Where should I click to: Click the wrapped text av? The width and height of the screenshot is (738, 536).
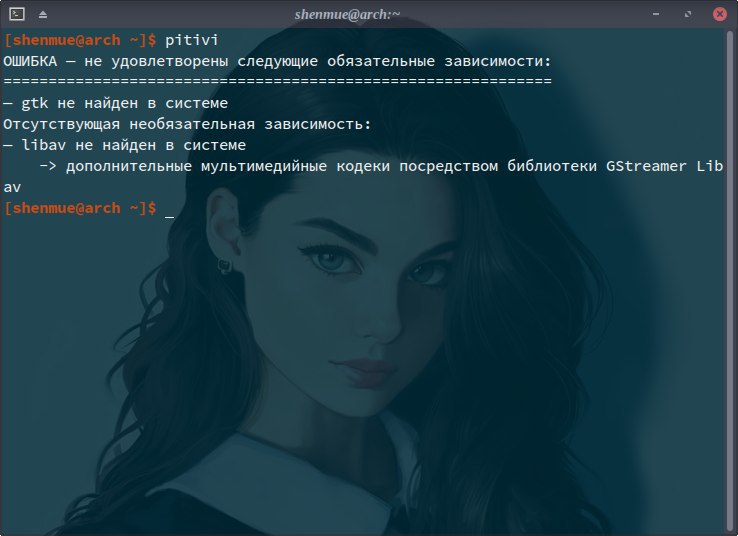click(x=12, y=187)
